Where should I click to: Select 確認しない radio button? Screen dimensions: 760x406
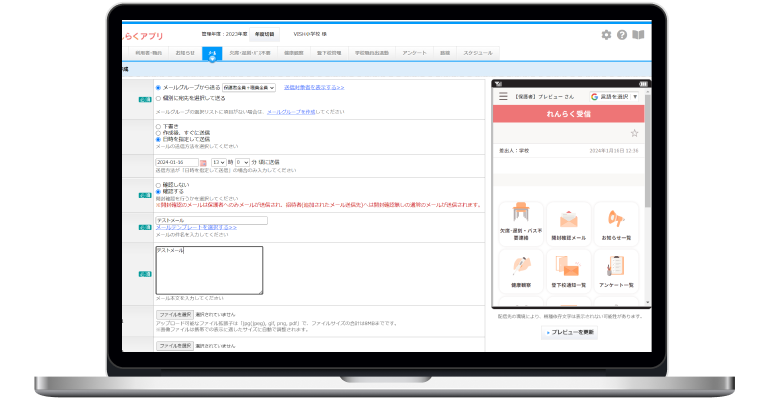[x=158, y=185]
